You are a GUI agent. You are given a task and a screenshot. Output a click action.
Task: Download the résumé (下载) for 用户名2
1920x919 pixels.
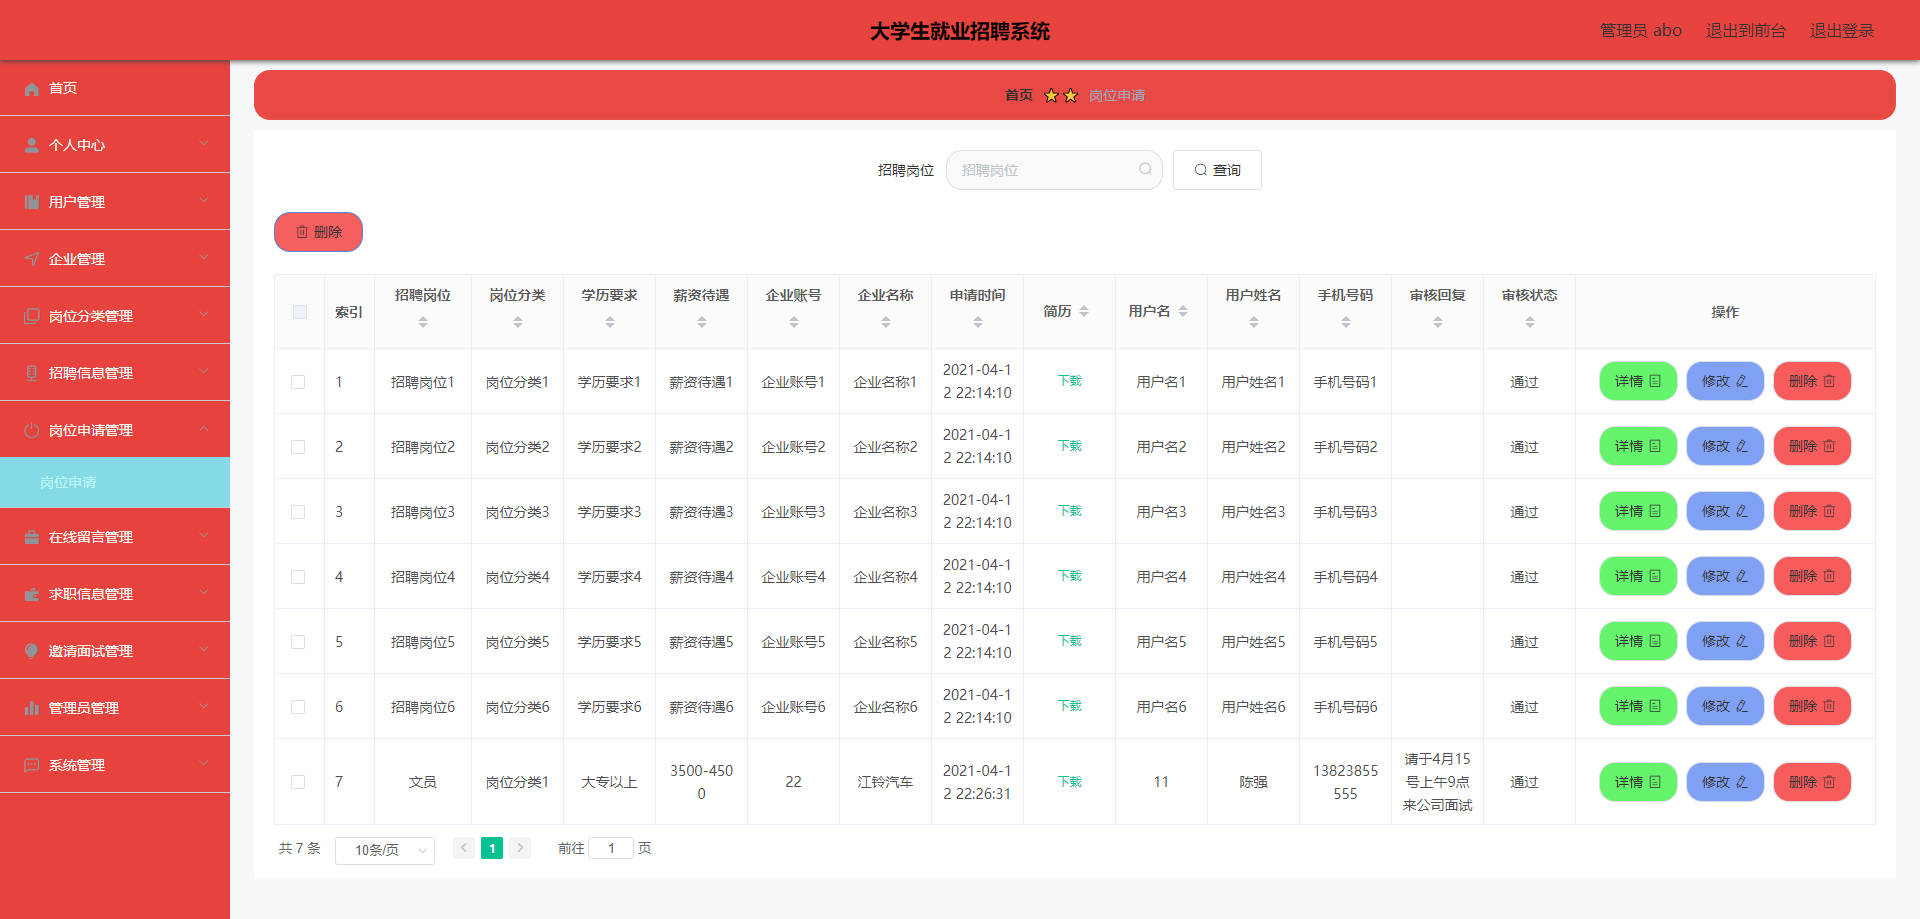1070,446
